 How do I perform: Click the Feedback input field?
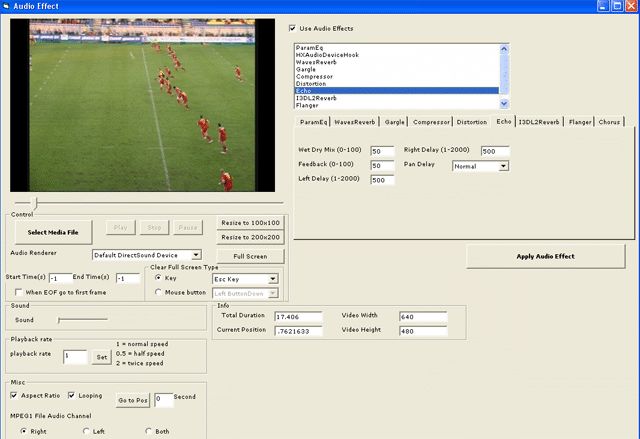tap(382, 166)
